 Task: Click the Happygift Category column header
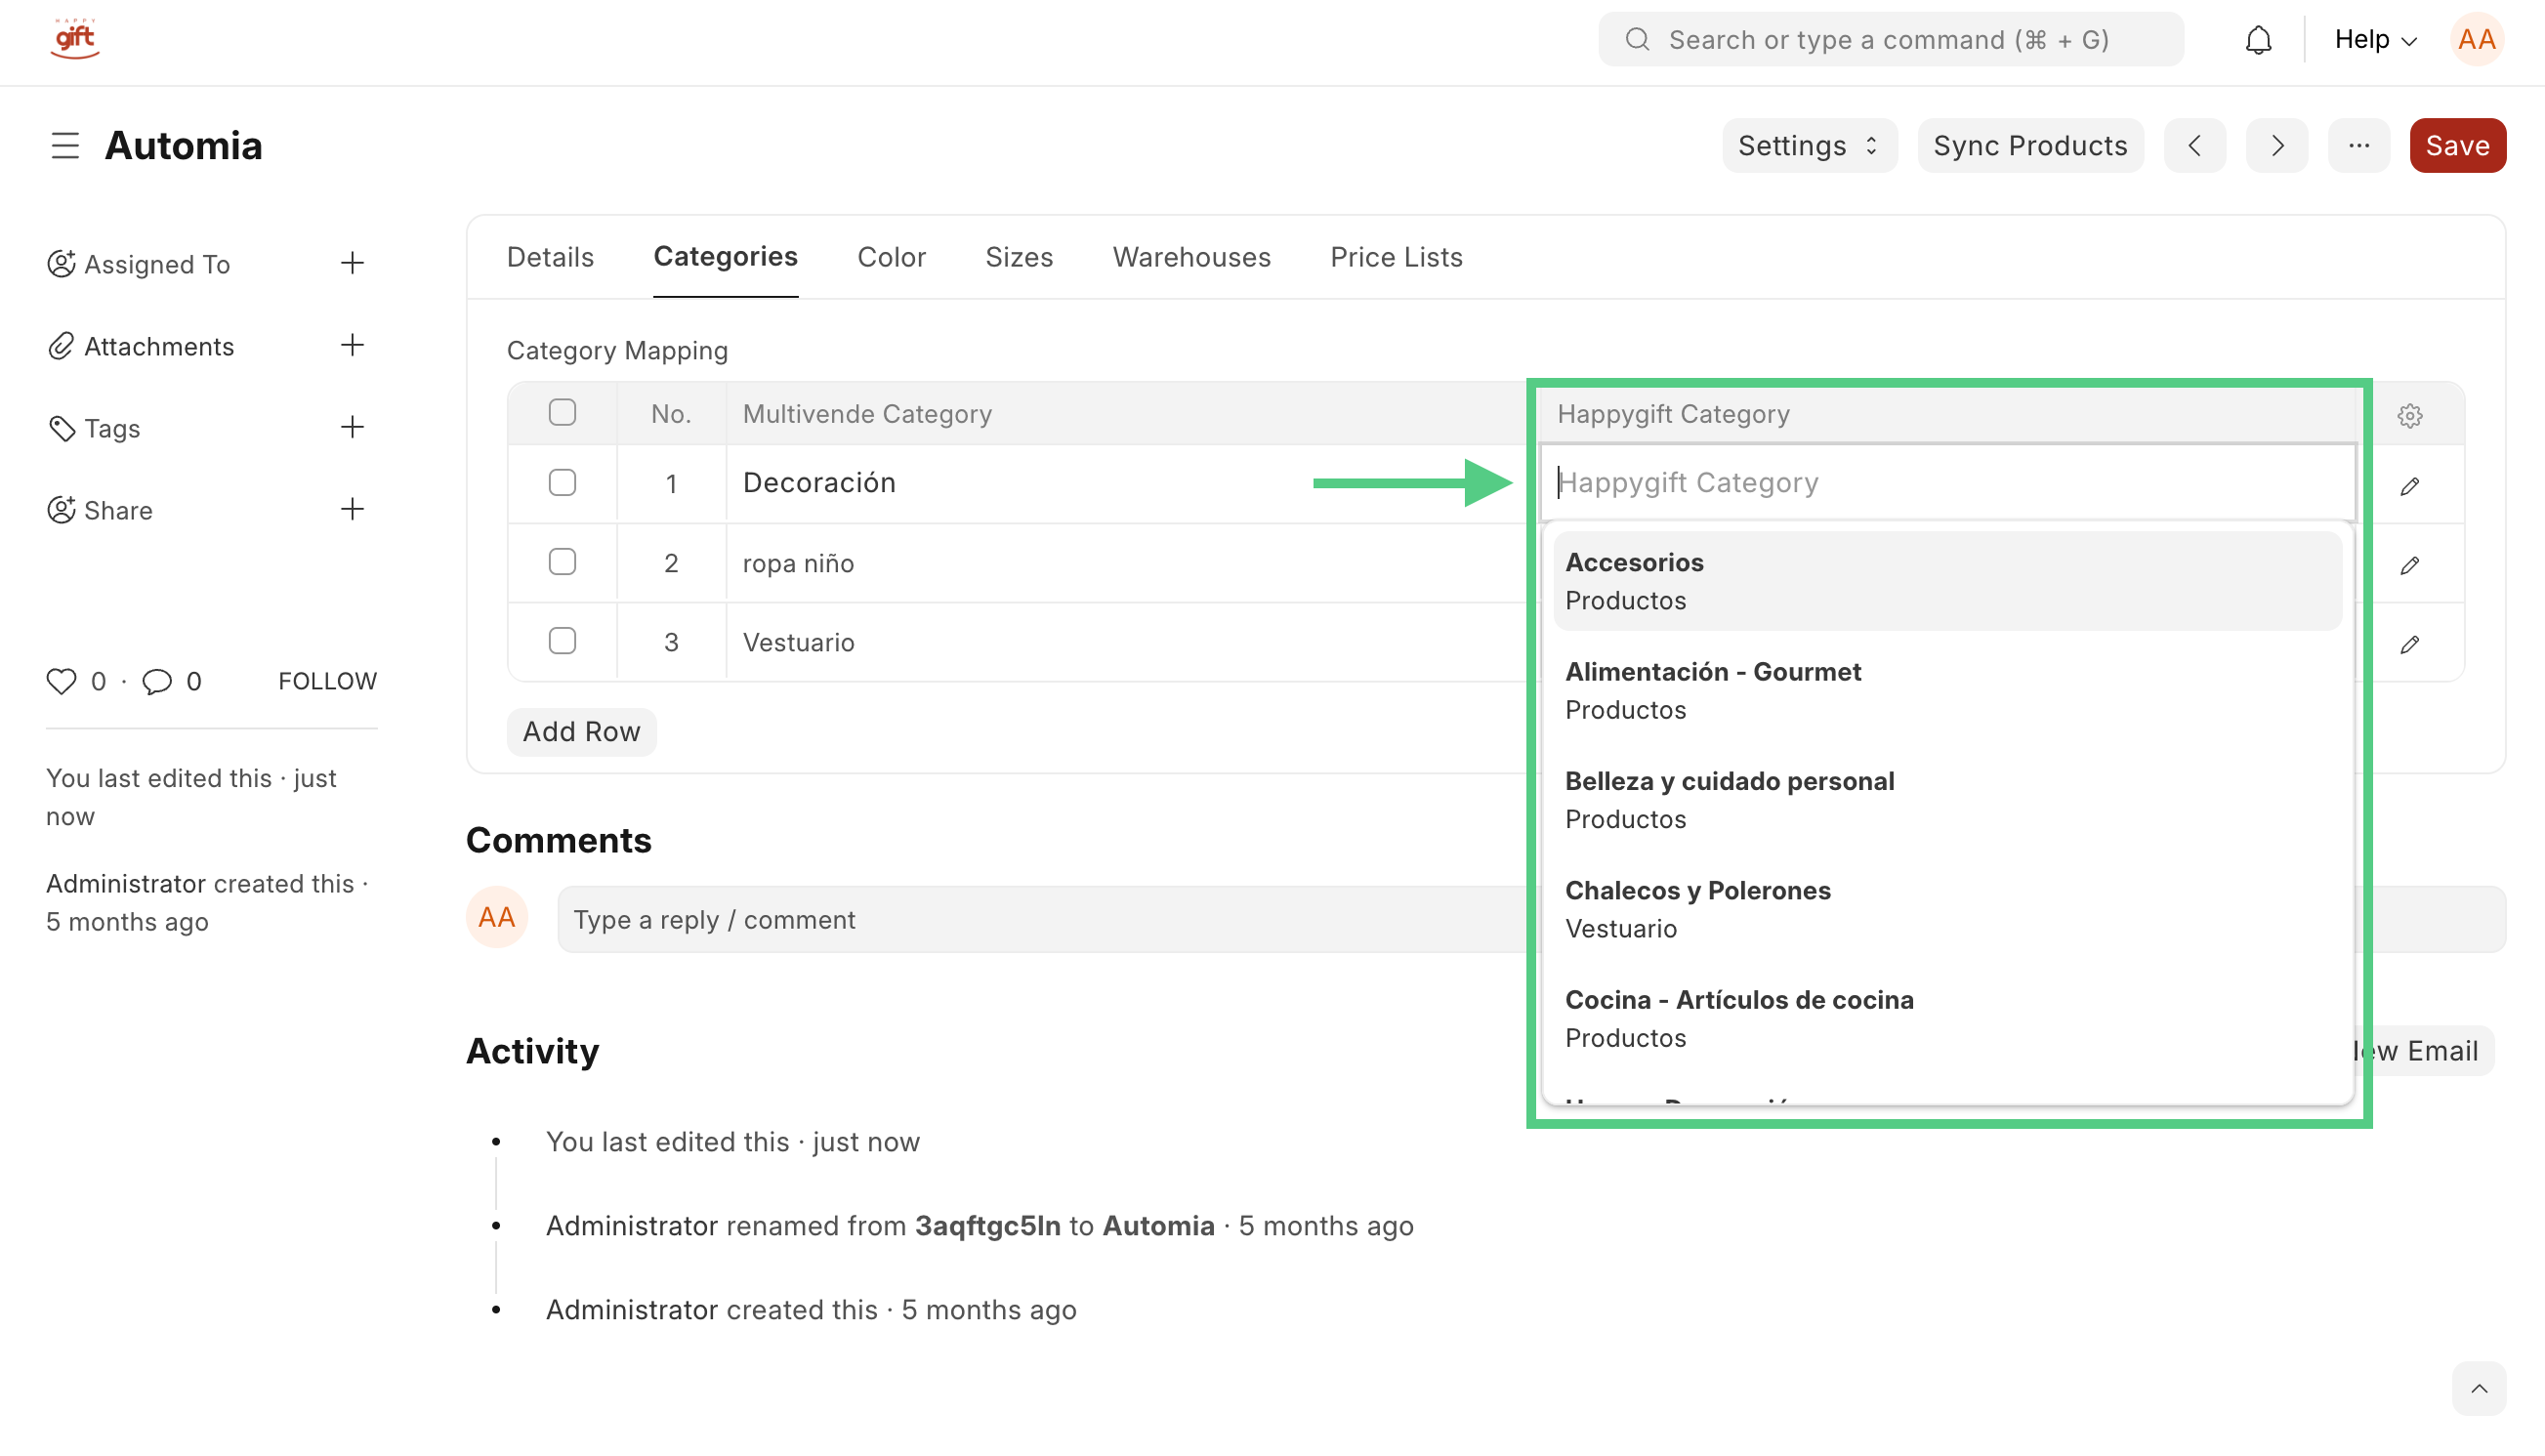[x=1673, y=414]
